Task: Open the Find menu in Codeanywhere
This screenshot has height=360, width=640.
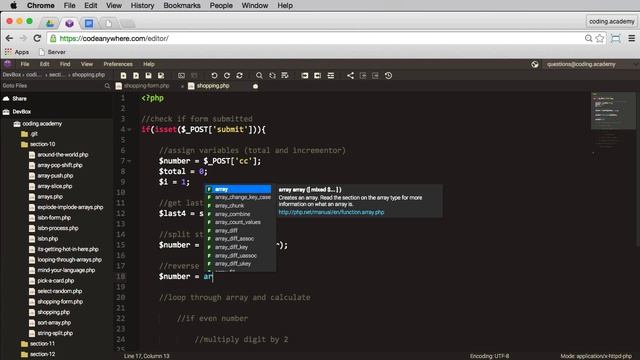Action: [65, 64]
